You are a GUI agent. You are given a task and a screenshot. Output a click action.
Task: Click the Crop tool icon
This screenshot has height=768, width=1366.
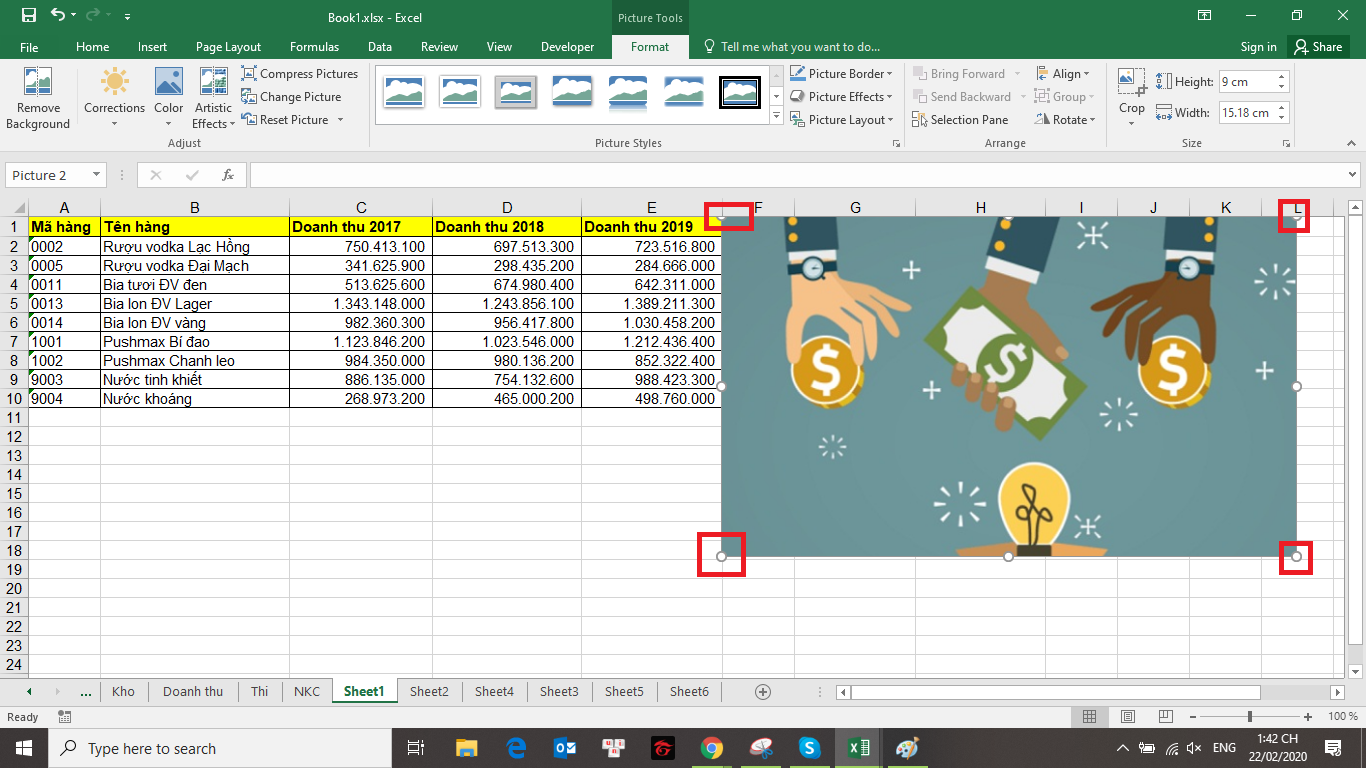(x=1131, y=82)
